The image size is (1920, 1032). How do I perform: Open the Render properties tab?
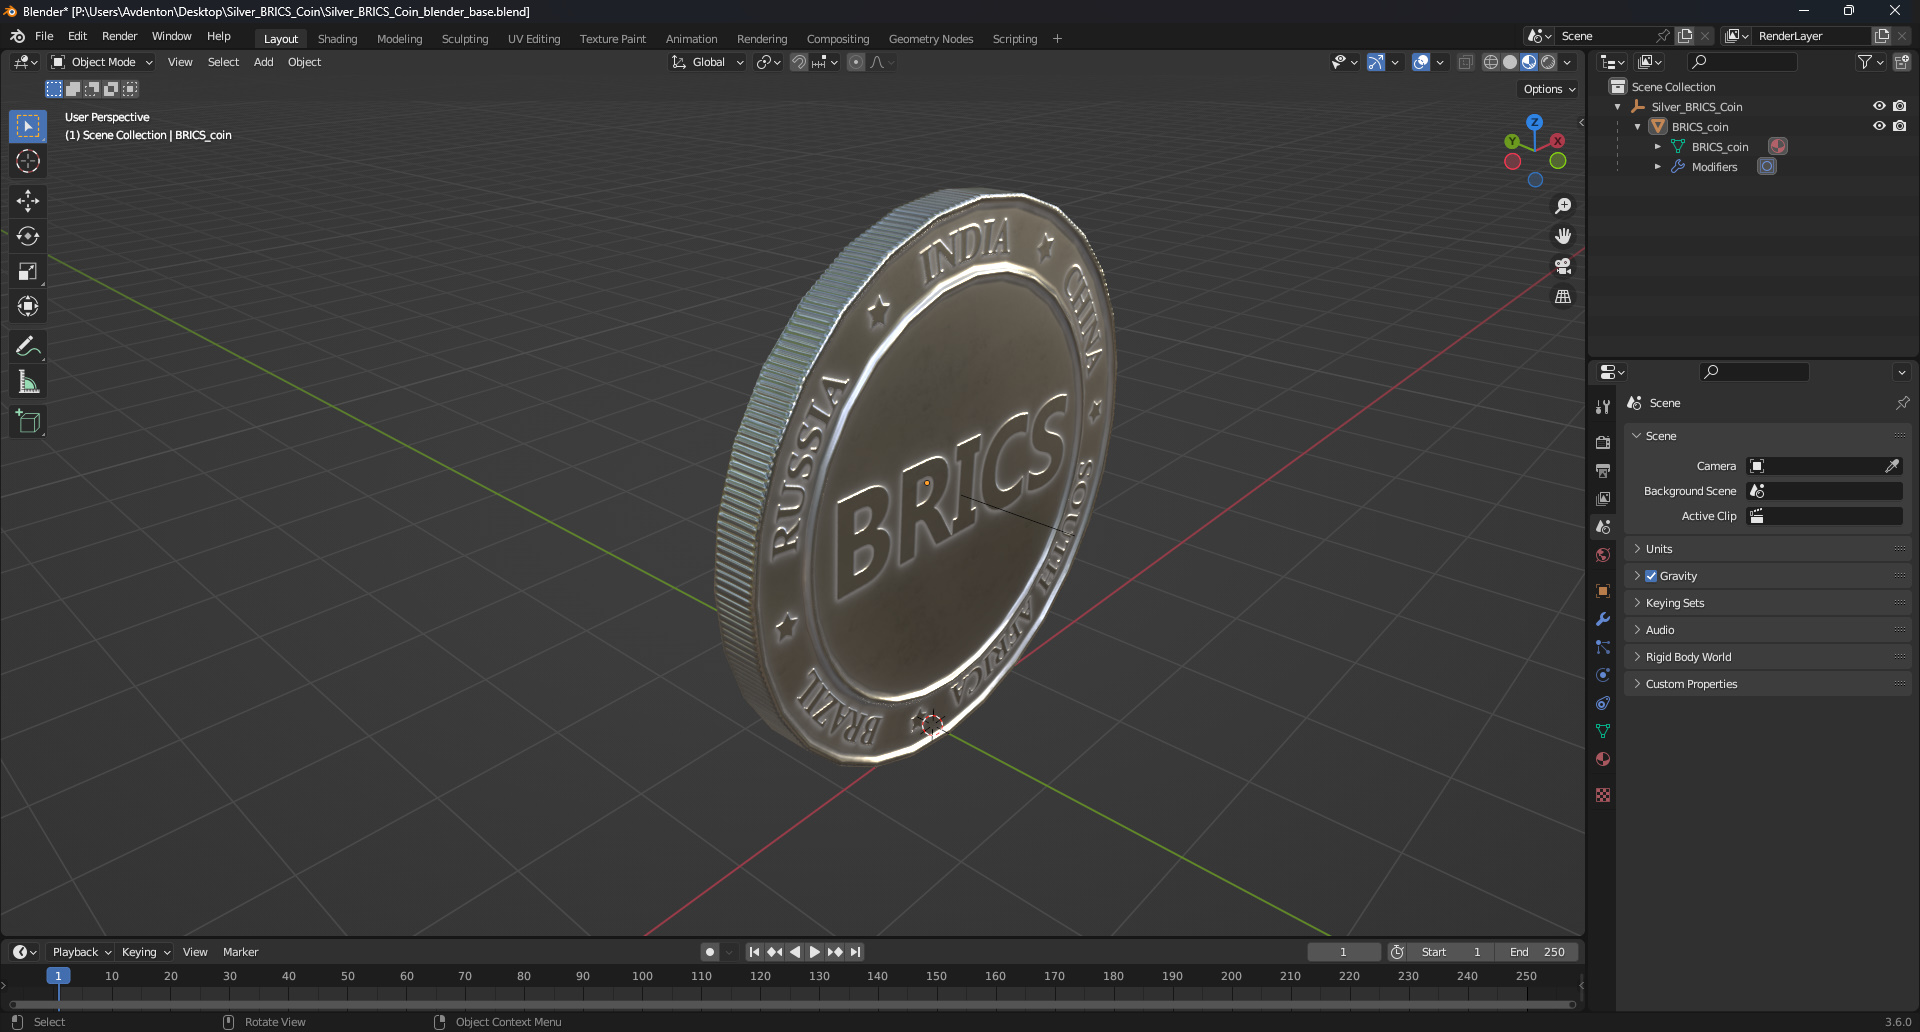tap(1603, 442)
